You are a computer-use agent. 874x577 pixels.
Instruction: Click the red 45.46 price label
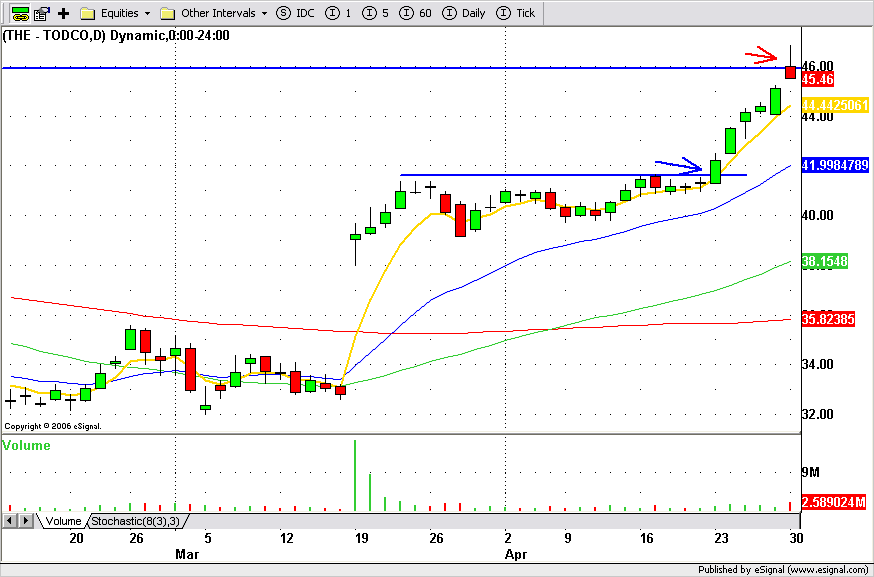tap(817, 80)
